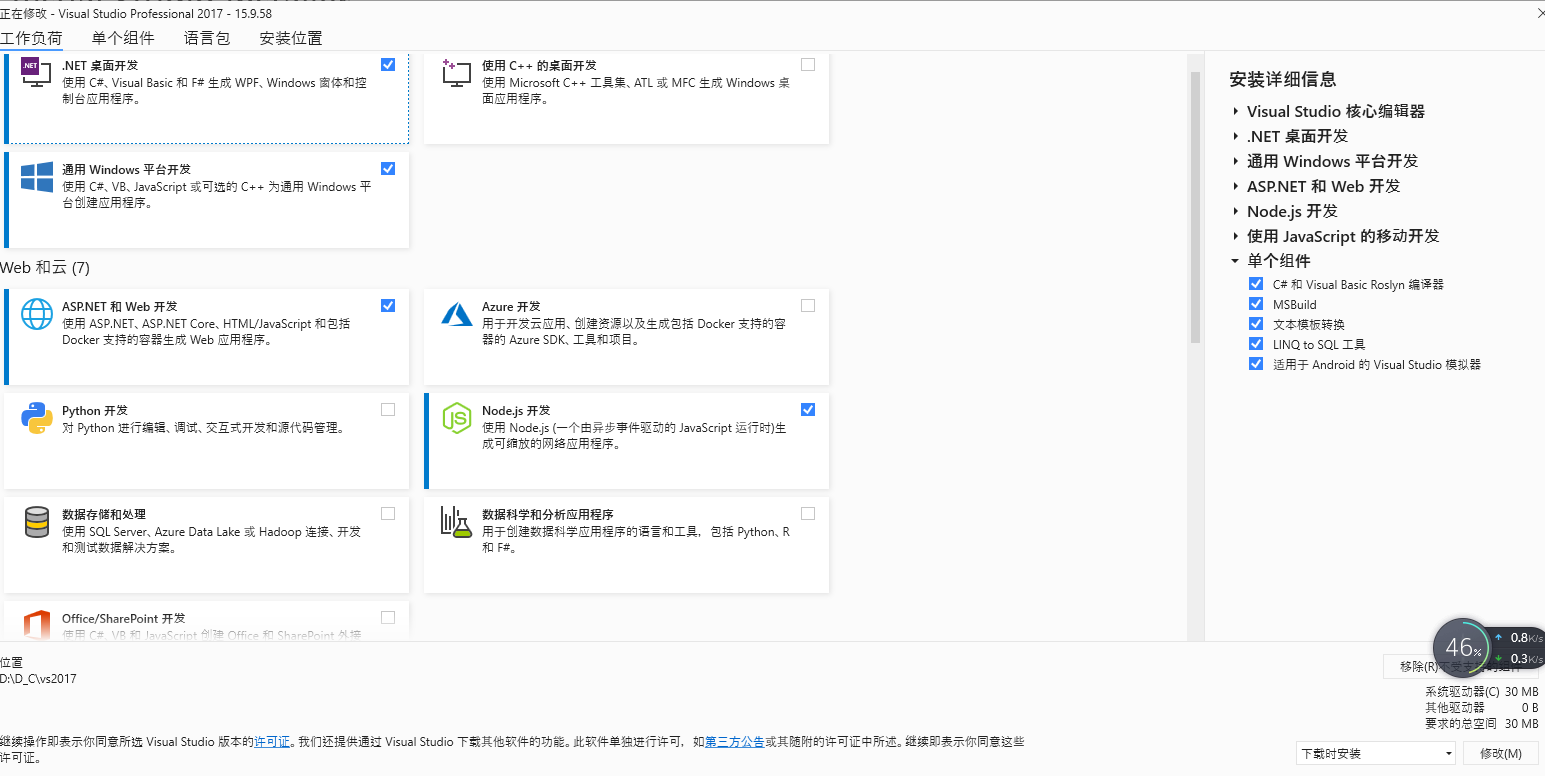1545x776 pixels.
Task: Click the Windows logo icon for 通用 Windows 平台开发
Action: (x=37, y=177)
